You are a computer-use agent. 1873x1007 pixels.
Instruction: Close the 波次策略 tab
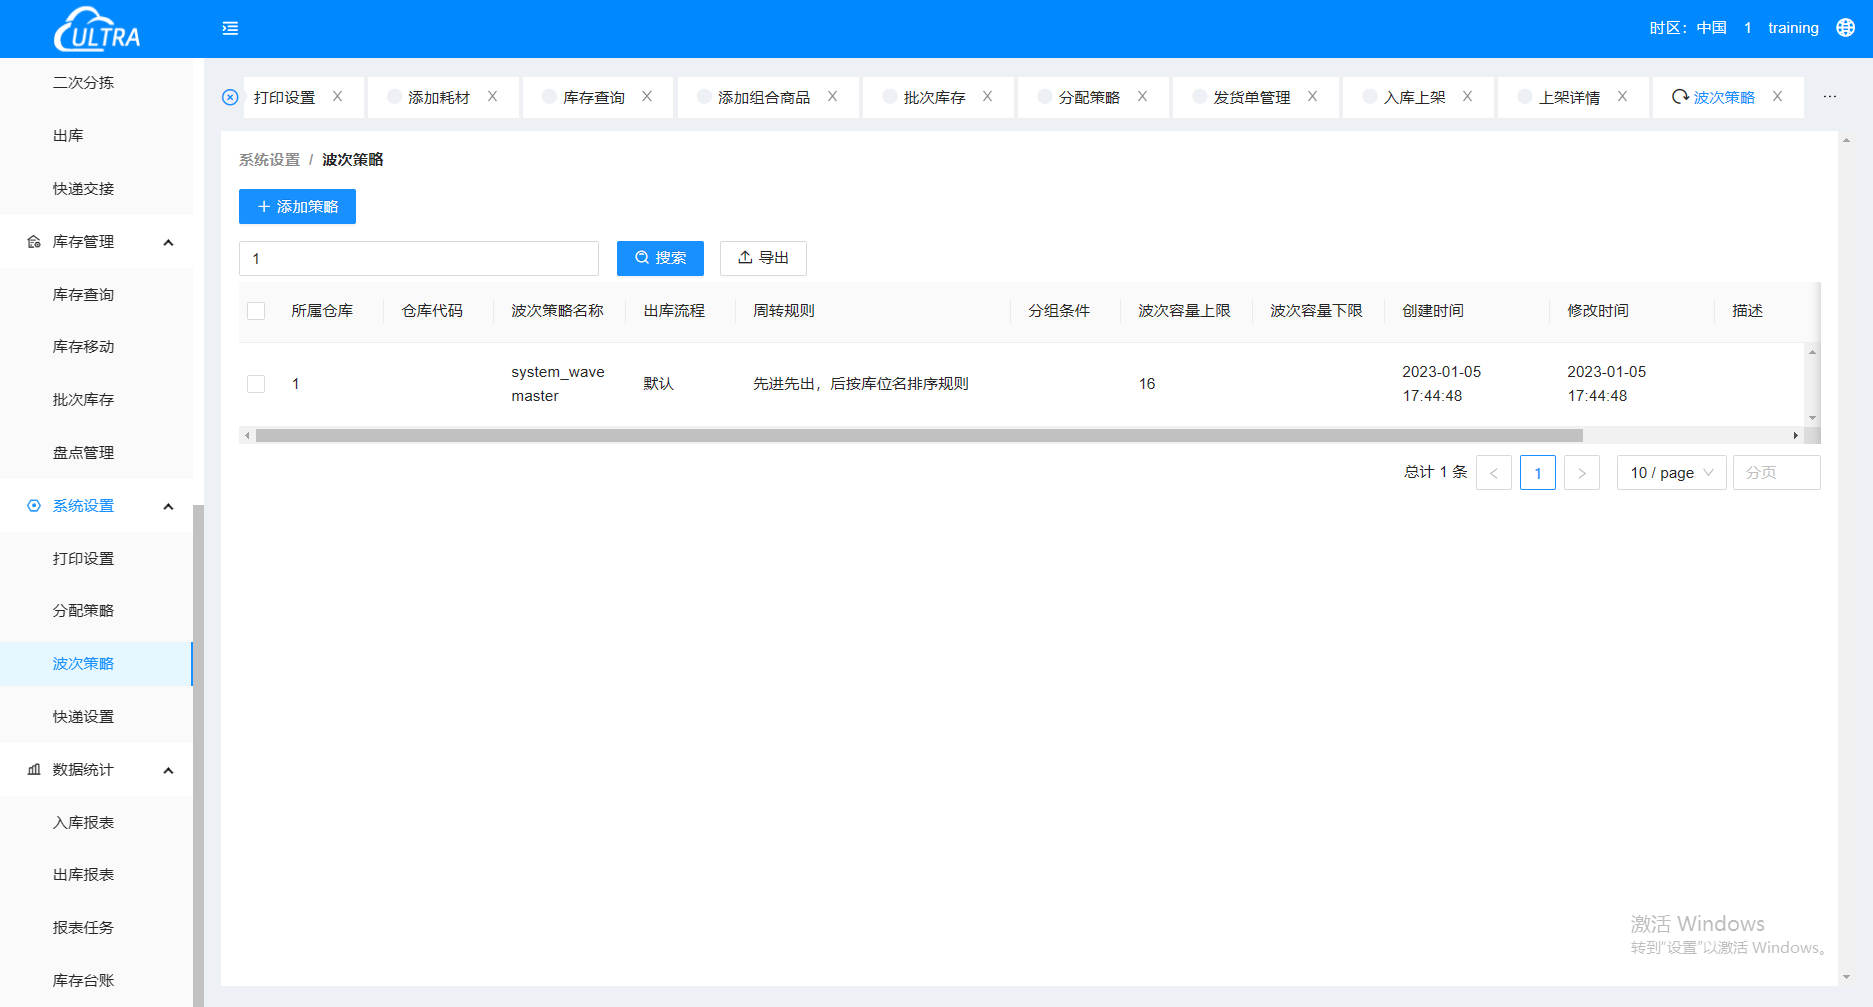[1778, 97]
